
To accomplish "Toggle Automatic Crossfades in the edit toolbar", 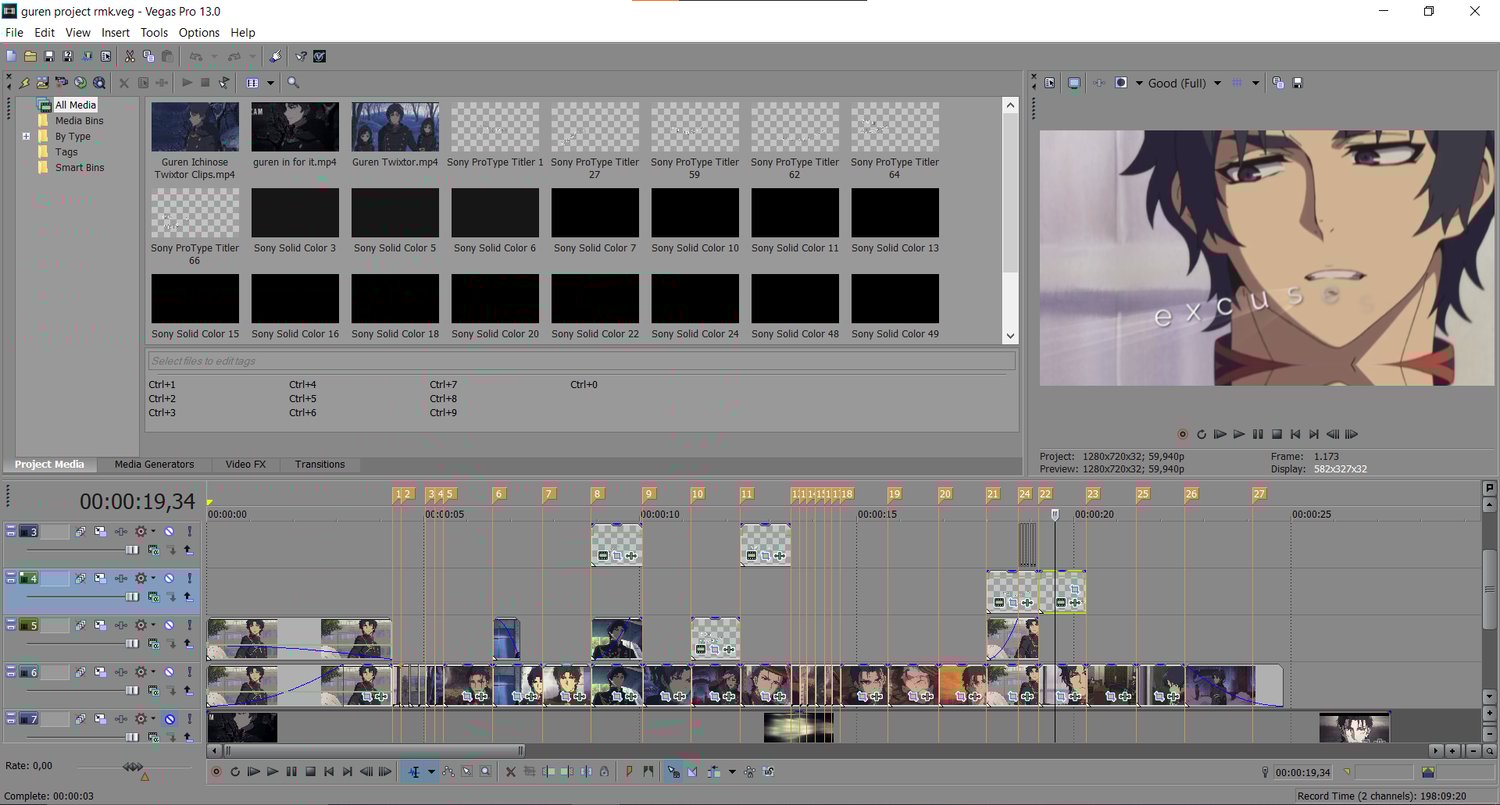I will coord(692,771).
